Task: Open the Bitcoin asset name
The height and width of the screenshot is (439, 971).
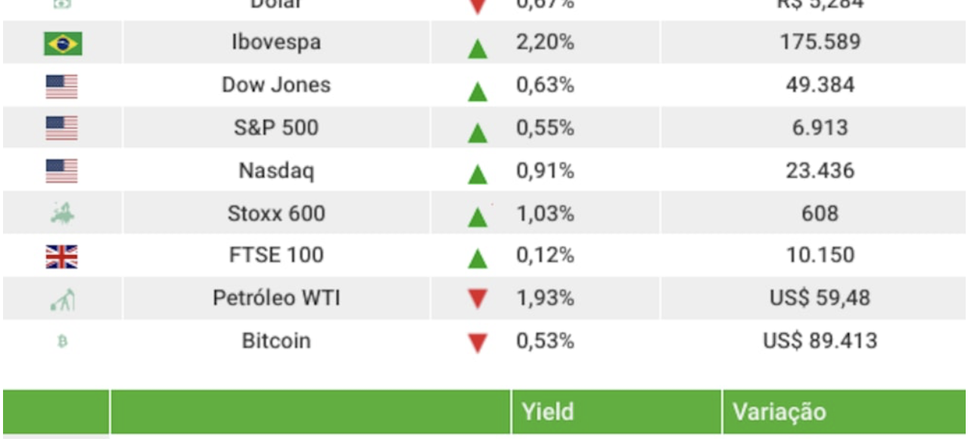Action: [x=276, y=341]
